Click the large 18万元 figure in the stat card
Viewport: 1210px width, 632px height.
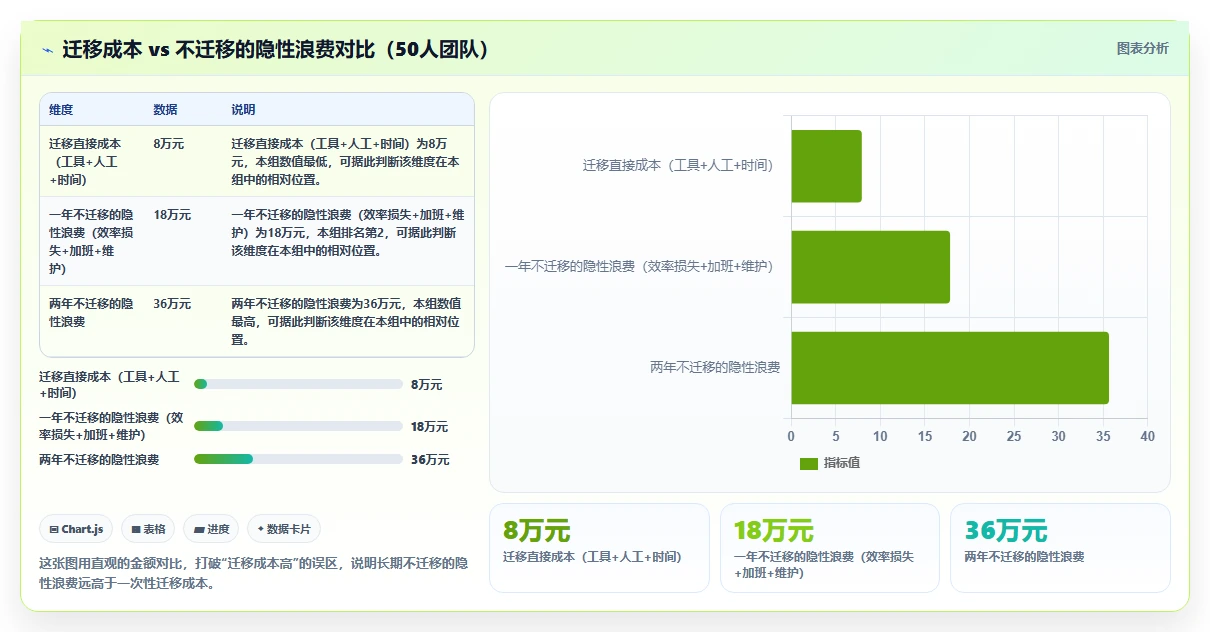coord(774,531)
